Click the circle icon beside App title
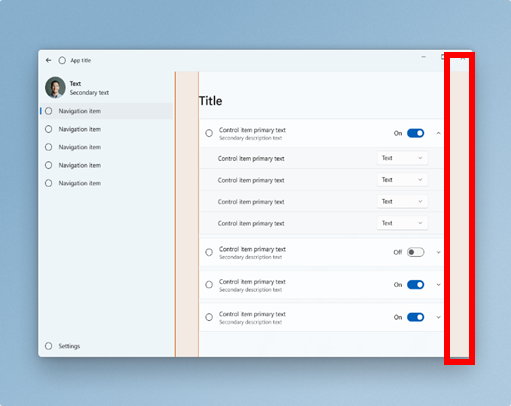511x406 pixels. tap(62, 60)
